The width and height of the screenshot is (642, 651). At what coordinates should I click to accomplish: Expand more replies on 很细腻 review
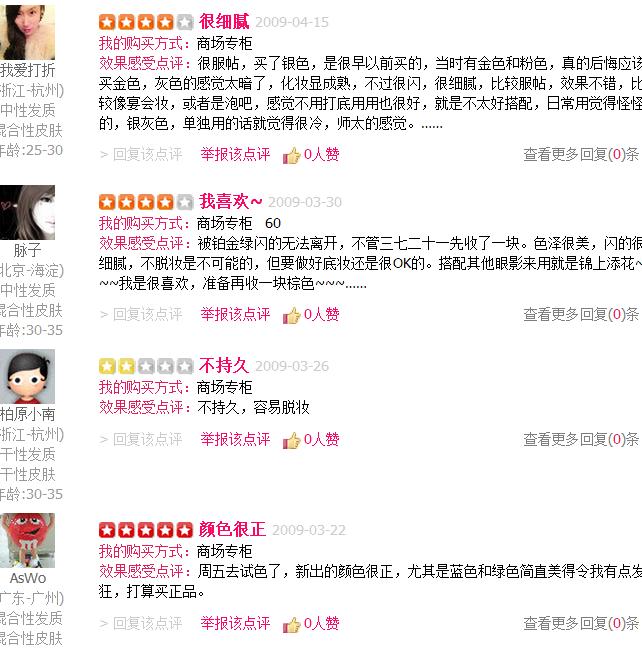(581, 154)
